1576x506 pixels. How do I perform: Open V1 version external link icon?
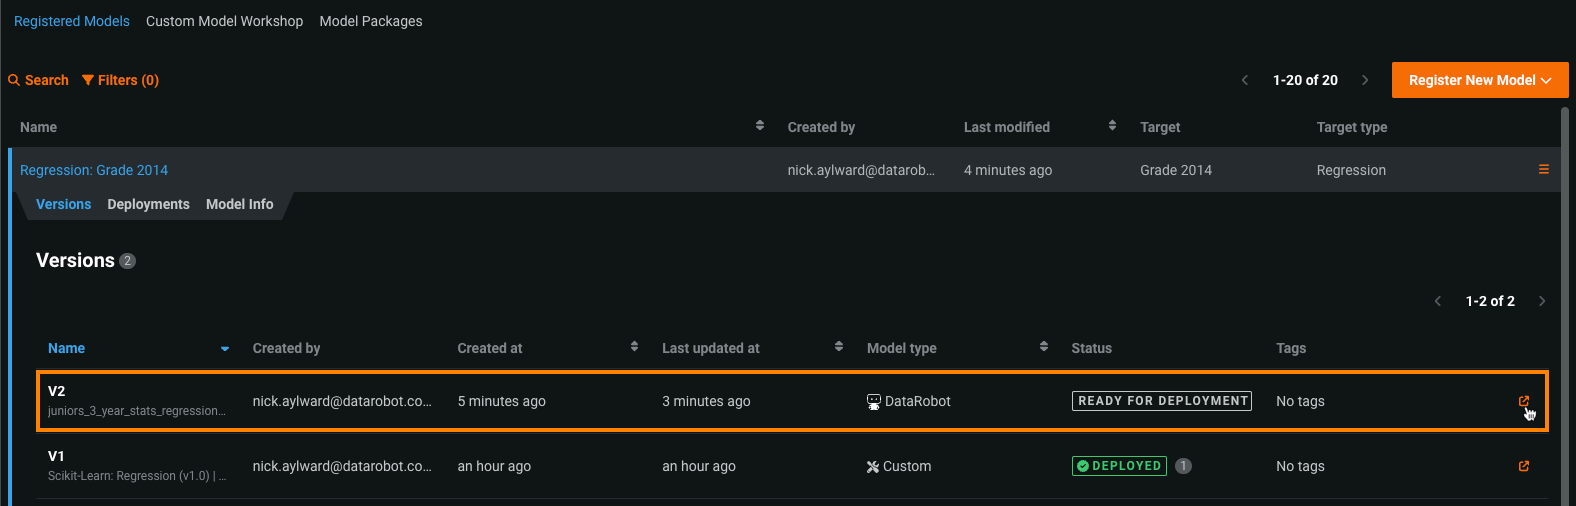click(1523, 466)
